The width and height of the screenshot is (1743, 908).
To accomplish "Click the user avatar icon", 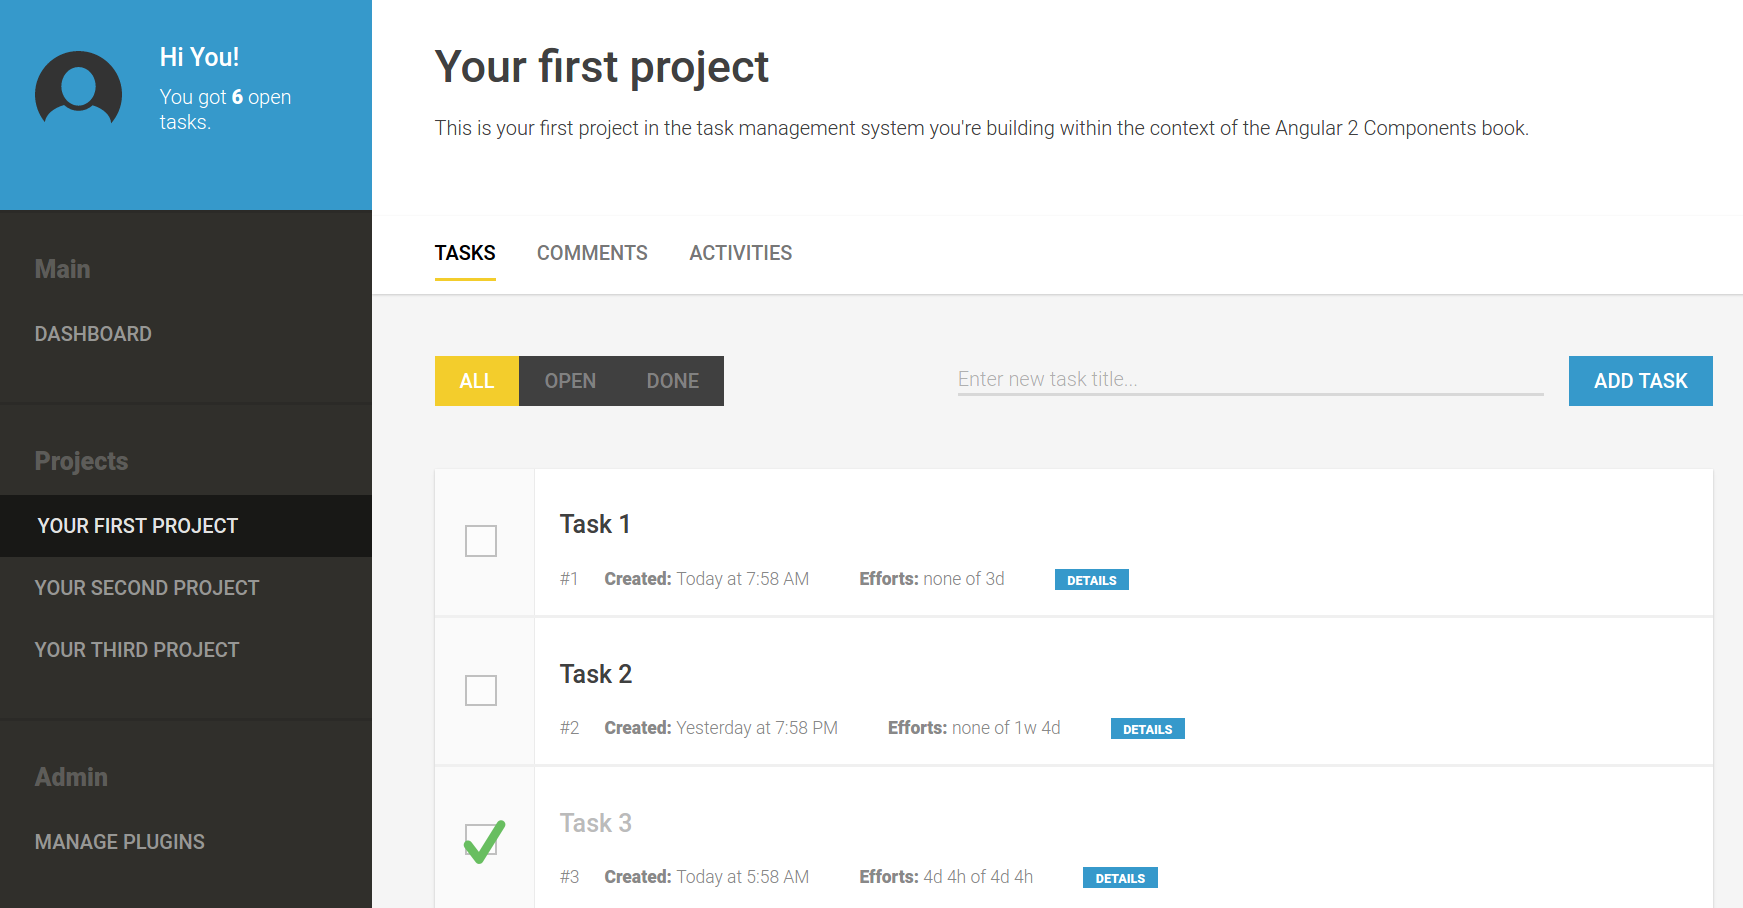I will pos(78,94).
